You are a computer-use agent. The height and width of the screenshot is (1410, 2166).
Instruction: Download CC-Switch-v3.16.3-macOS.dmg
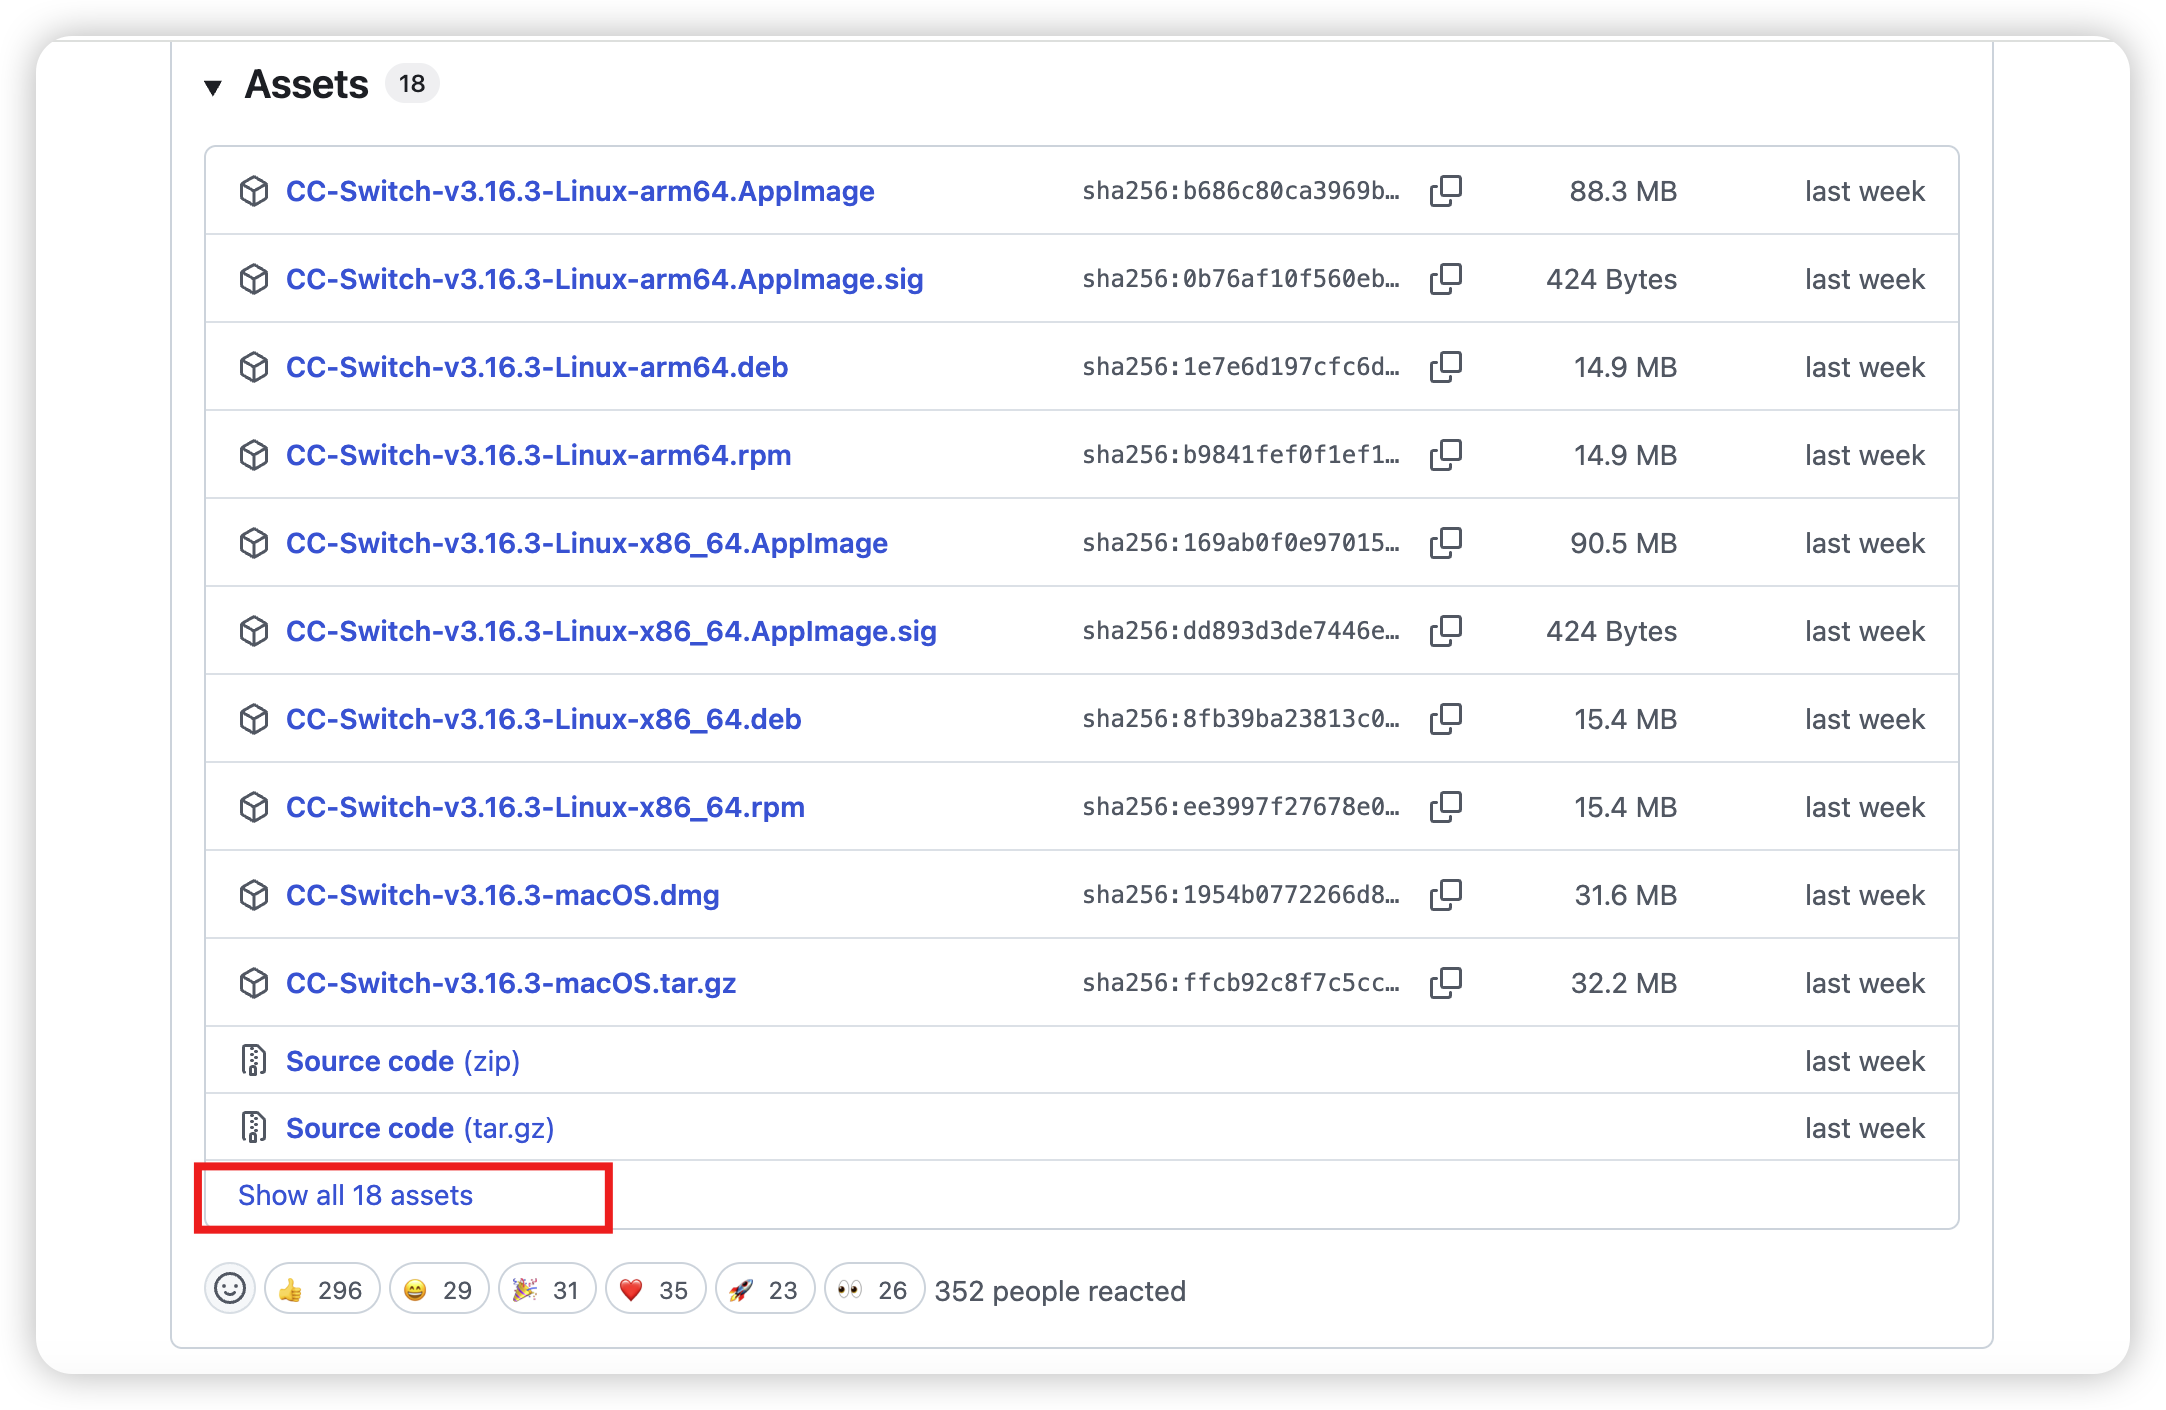pyautogui.click(x=502, y=895)
